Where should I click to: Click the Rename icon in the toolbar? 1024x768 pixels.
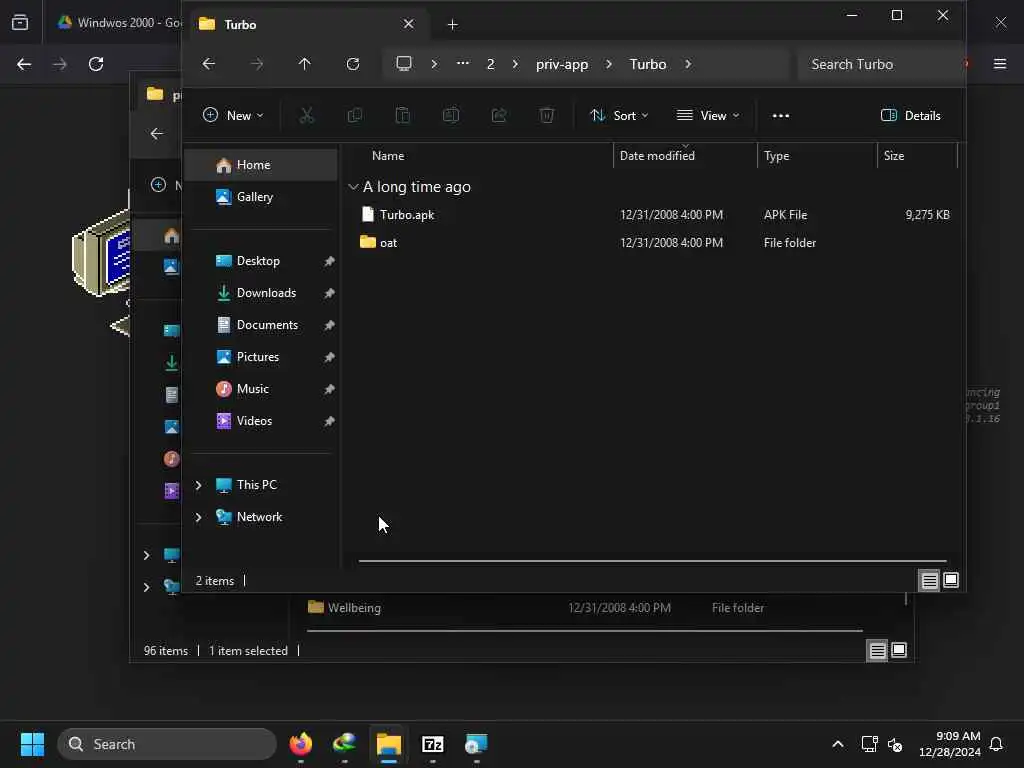[x=451, y=116]
